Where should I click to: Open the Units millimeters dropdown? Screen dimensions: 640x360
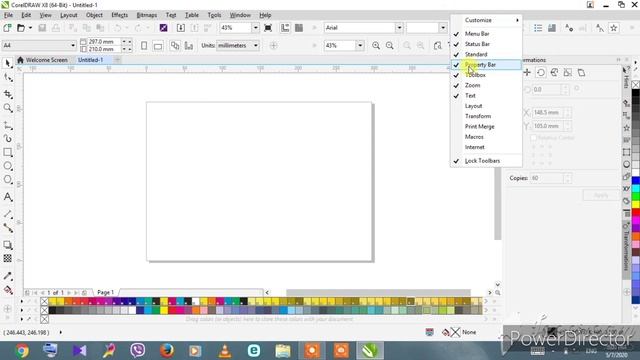pyautogui.click(x=256, y=45)
